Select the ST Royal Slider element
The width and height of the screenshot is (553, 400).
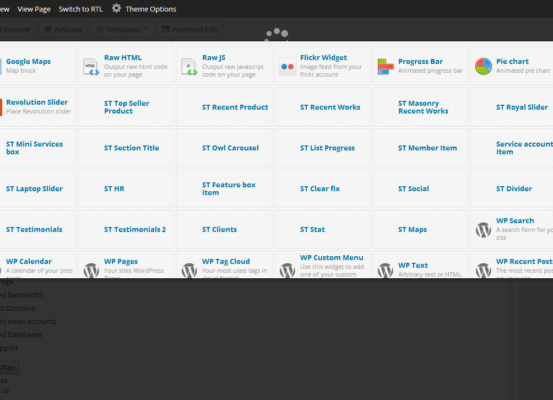(x=512, y=107)
